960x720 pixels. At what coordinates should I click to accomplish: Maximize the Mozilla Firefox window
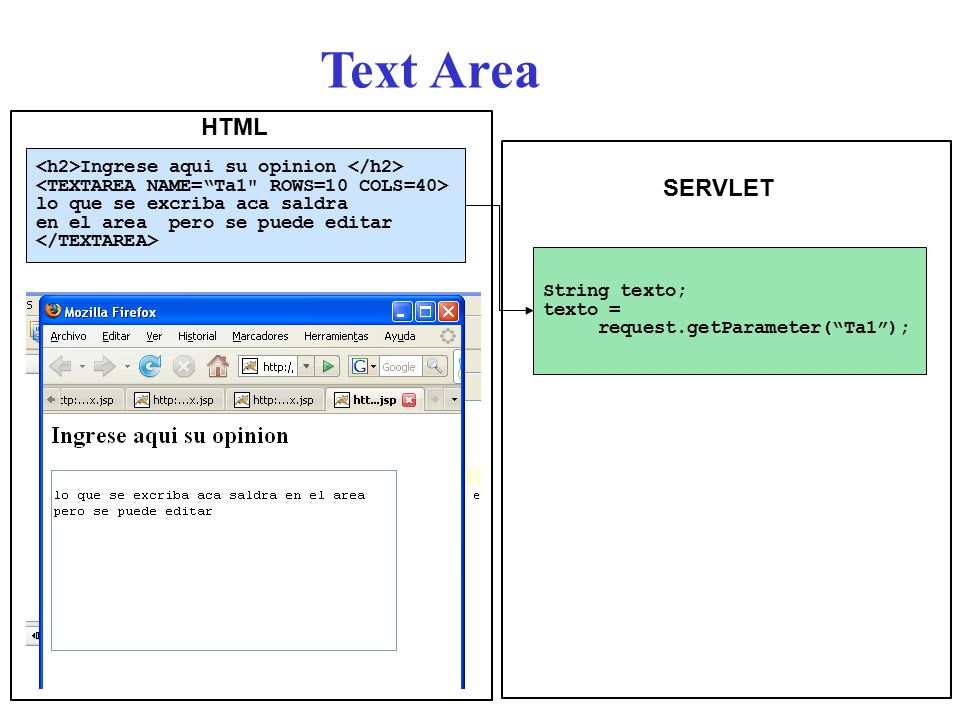click(x=425, y=312)
